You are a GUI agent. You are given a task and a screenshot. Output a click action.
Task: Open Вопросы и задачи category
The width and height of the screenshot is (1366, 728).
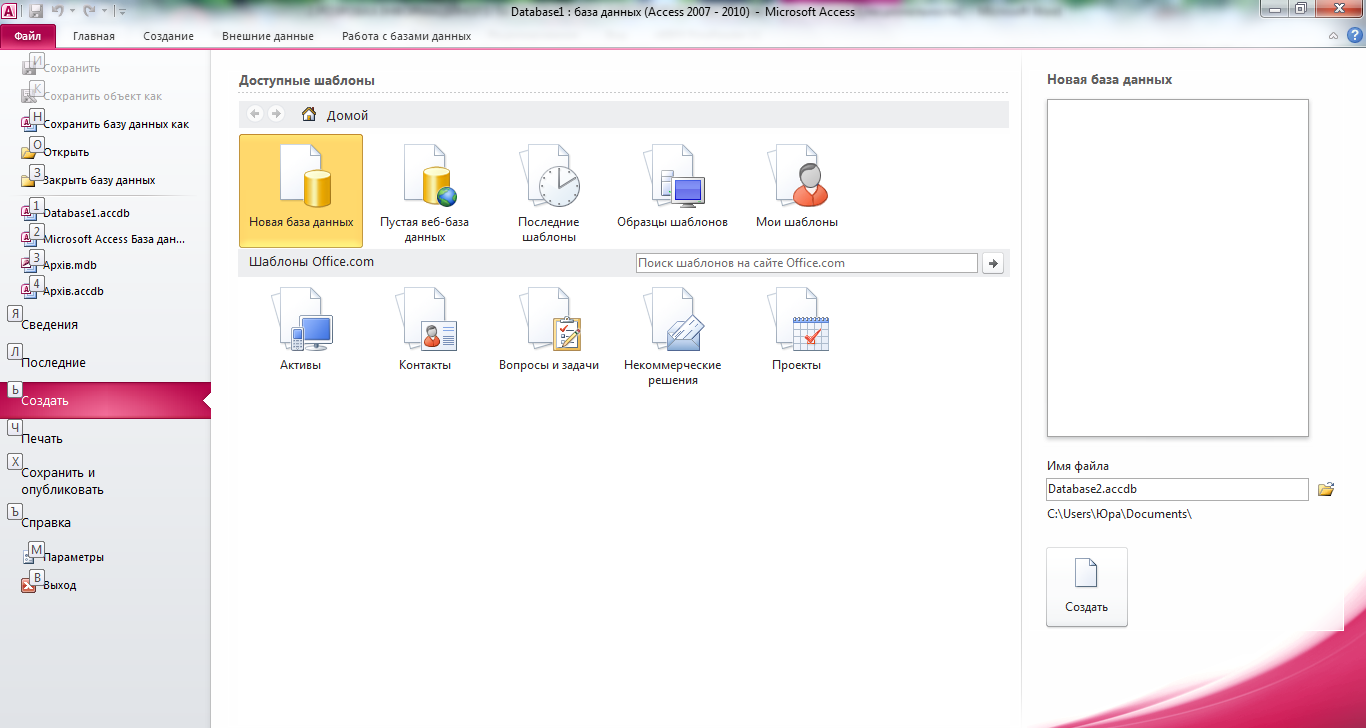coord(549,330)
